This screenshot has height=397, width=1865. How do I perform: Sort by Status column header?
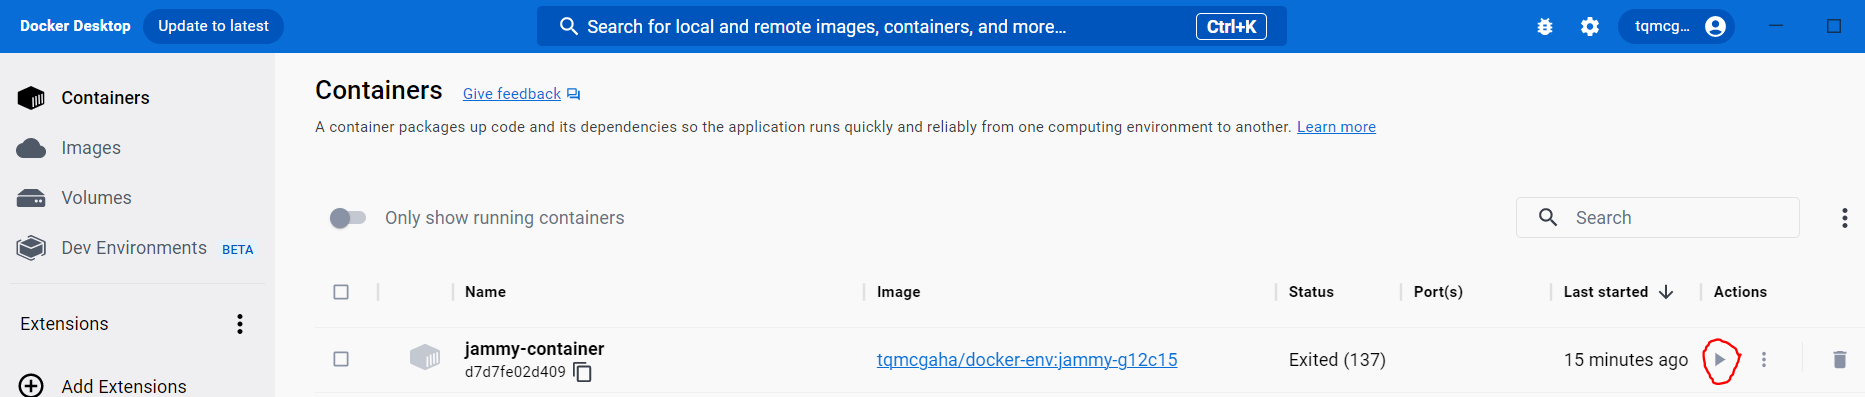point(1311,292)
